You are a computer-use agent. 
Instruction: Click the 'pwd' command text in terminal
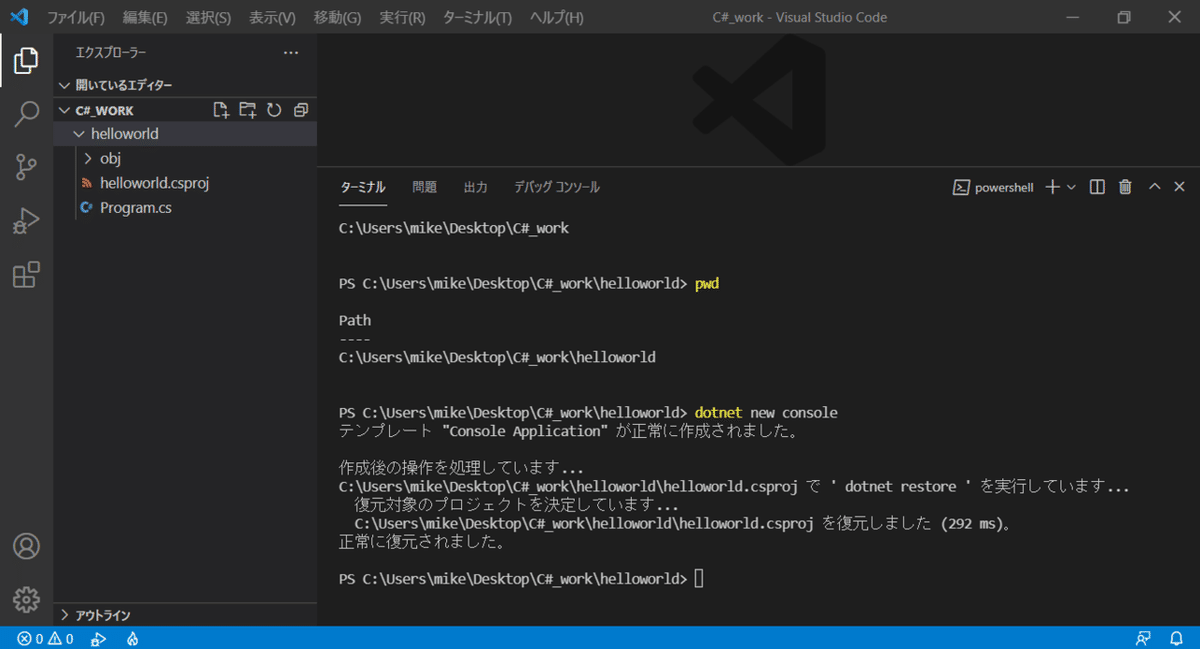coord(707,284)
